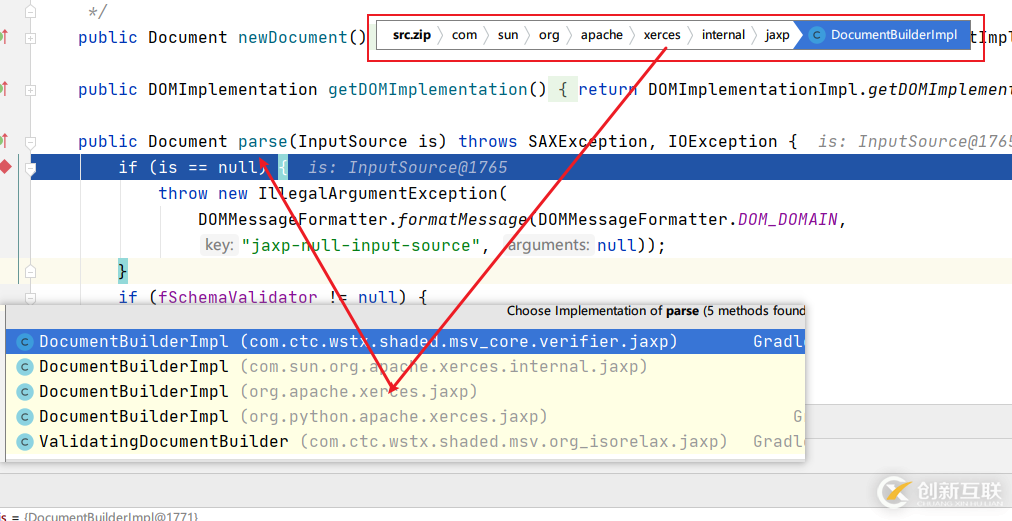Viewport: 1012px width, 521px height.
Task: Click the xerces breadcrumb segment
Action: coord(662,35)
